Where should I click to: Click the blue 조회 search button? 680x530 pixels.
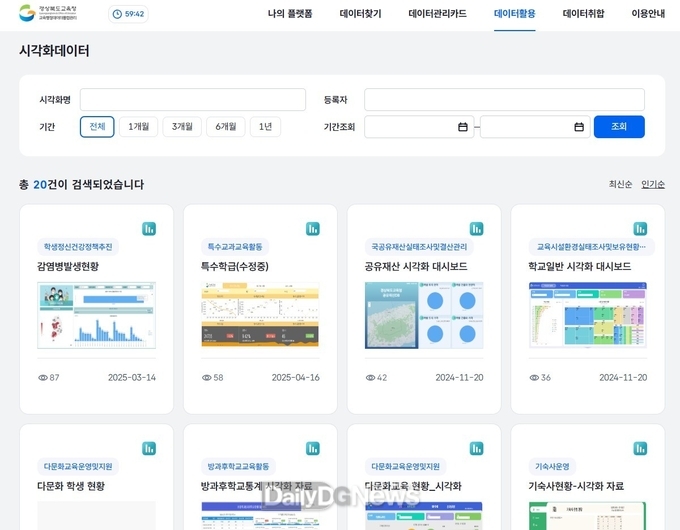tap(619, 127)
